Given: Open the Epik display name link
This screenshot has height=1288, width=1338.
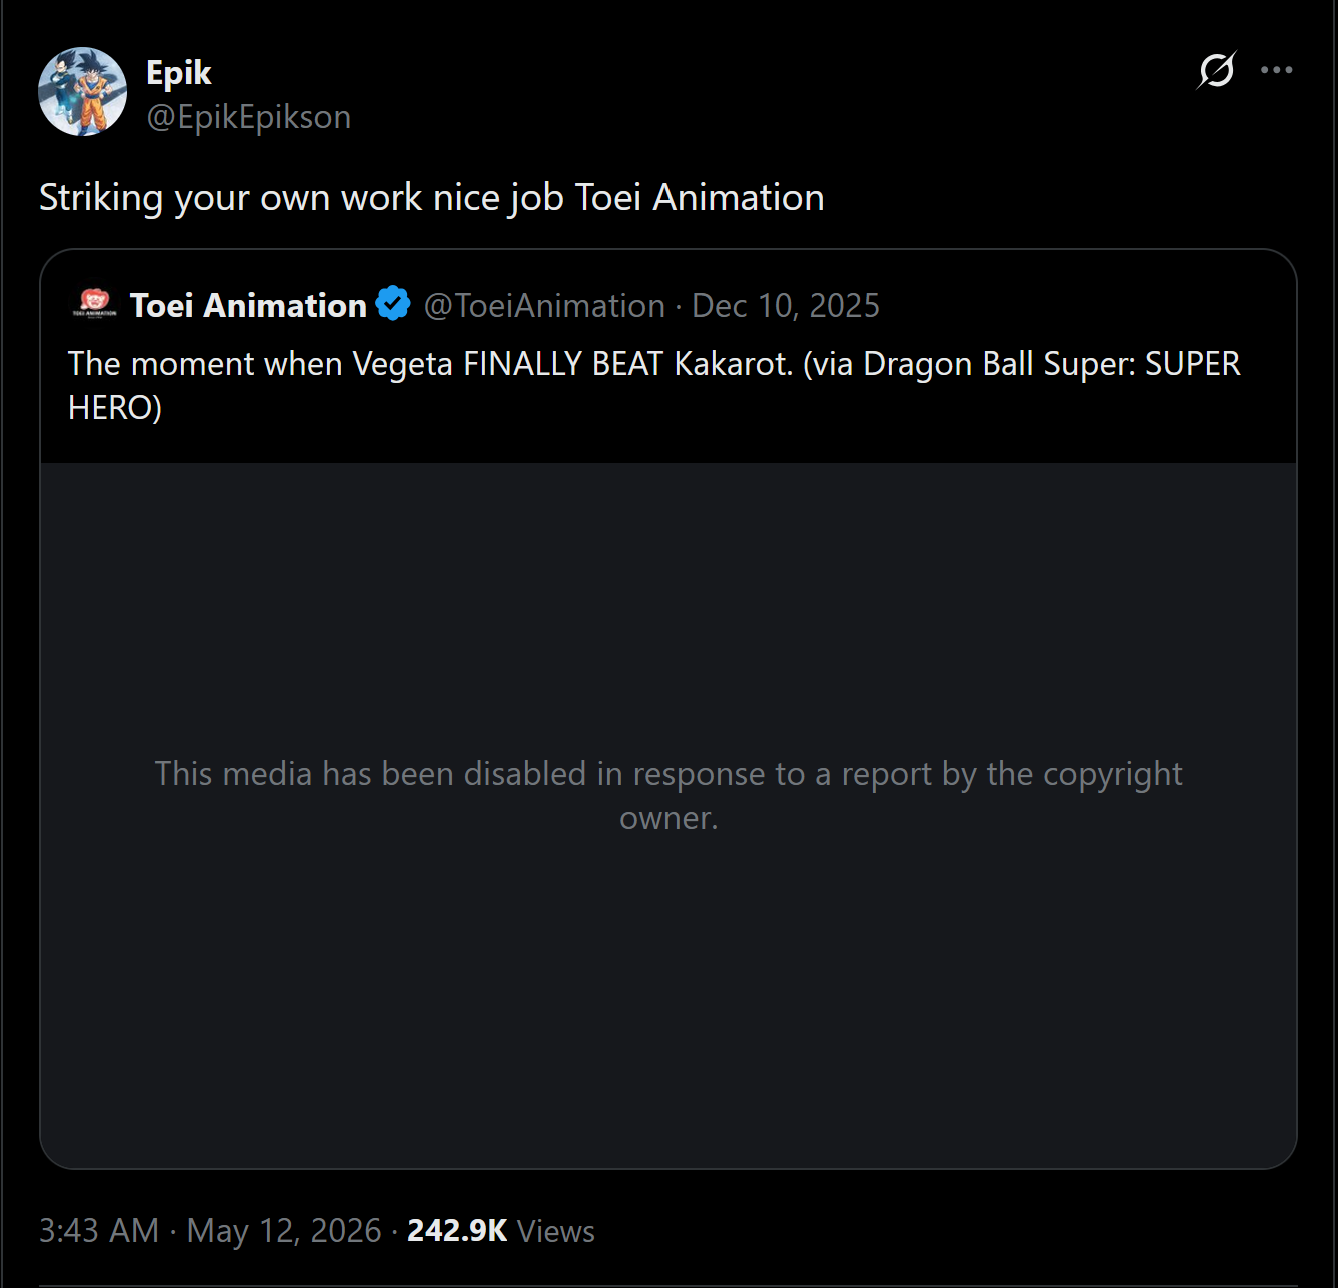Looking at the screenshot, I should [179, 73].
